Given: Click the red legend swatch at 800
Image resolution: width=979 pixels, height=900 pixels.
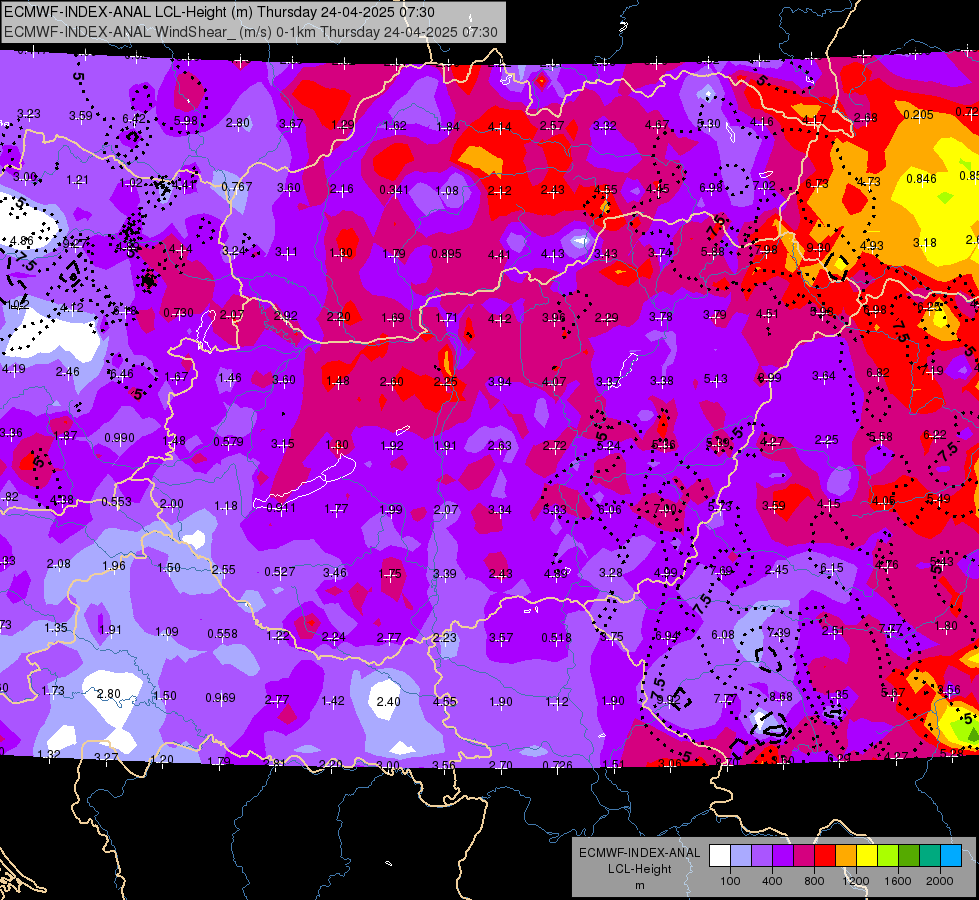Looking at the screenshot, I should (x=825, y=856).
